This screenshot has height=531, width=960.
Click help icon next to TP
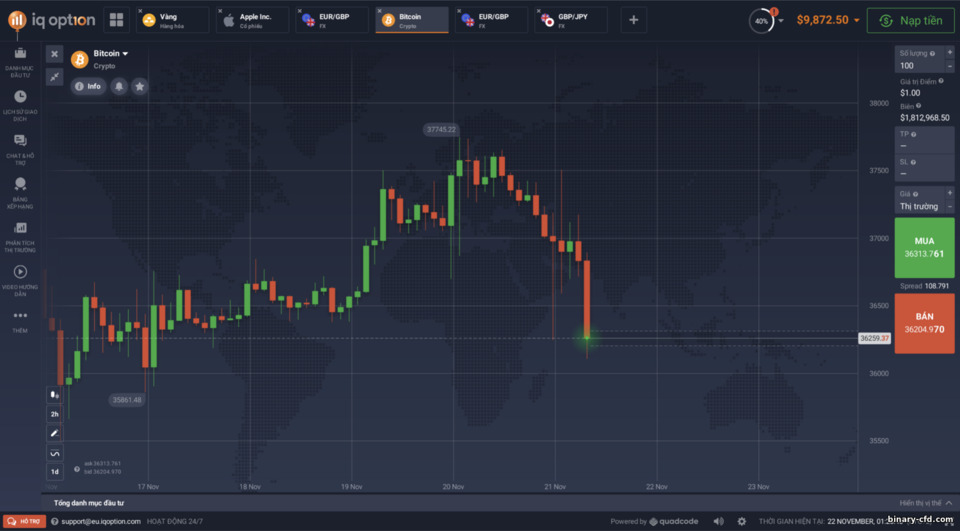pyautogui.click(x=913, y=134)
